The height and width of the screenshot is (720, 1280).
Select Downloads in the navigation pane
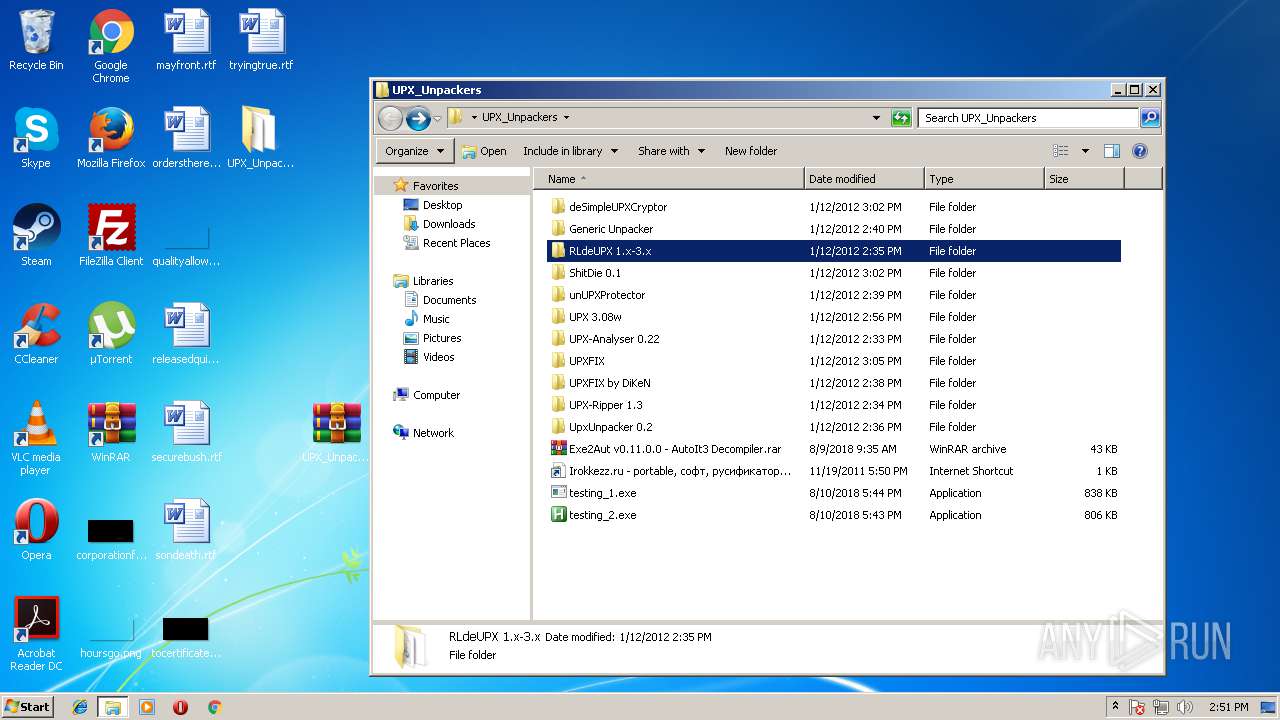click(448, 224)
